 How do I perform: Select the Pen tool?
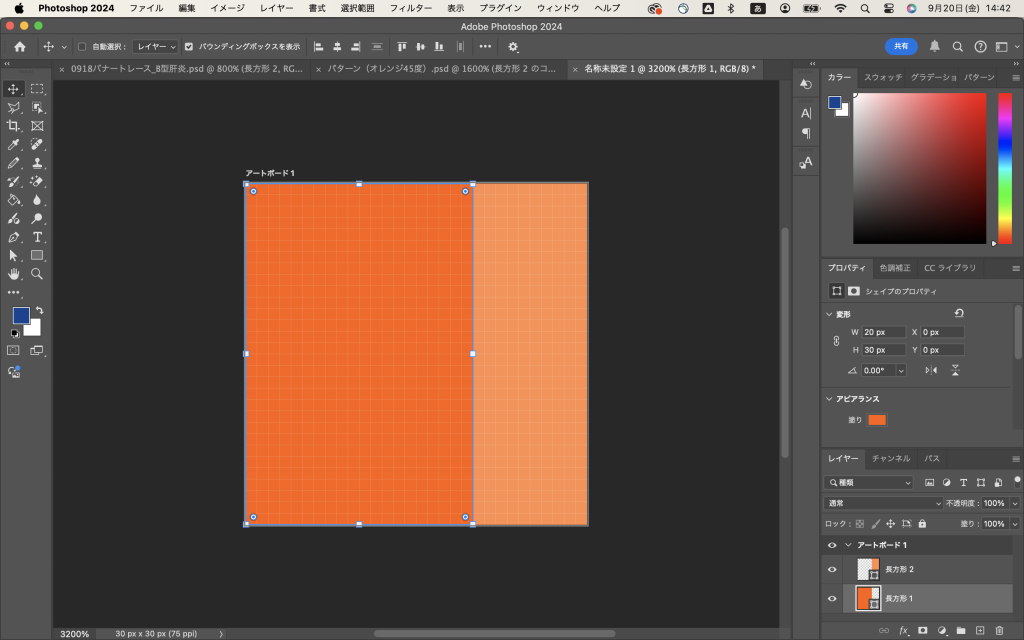(14, 237)
